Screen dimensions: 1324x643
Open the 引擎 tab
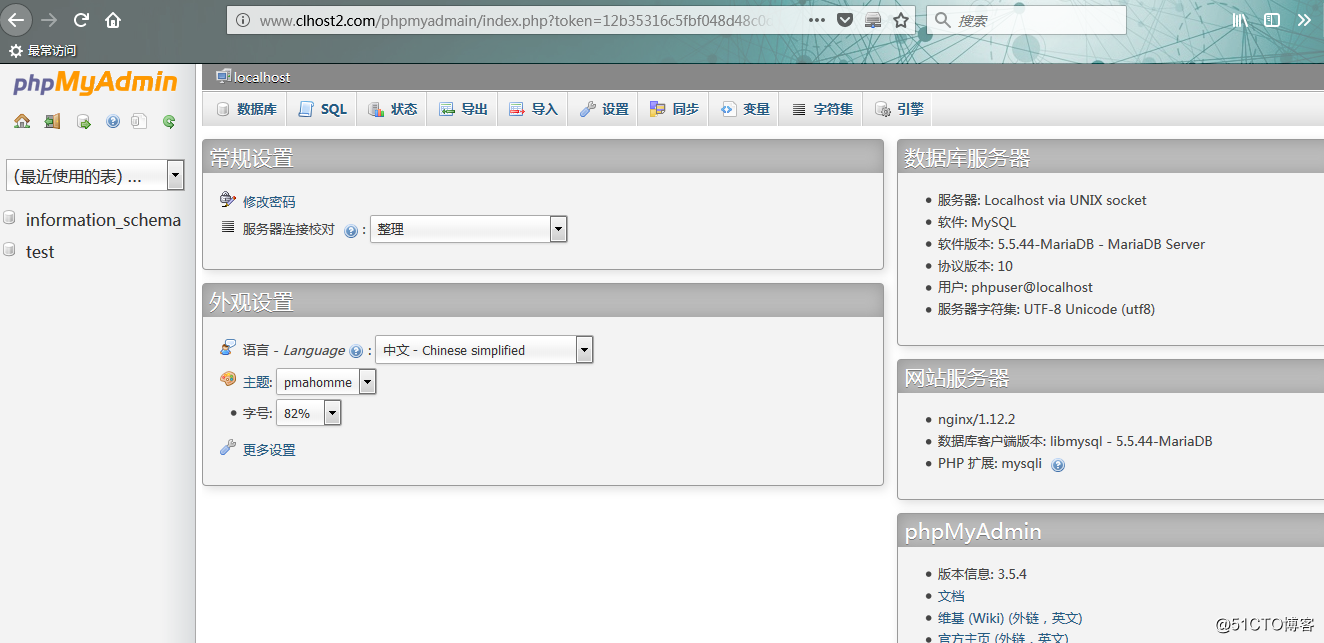[898, 109]
